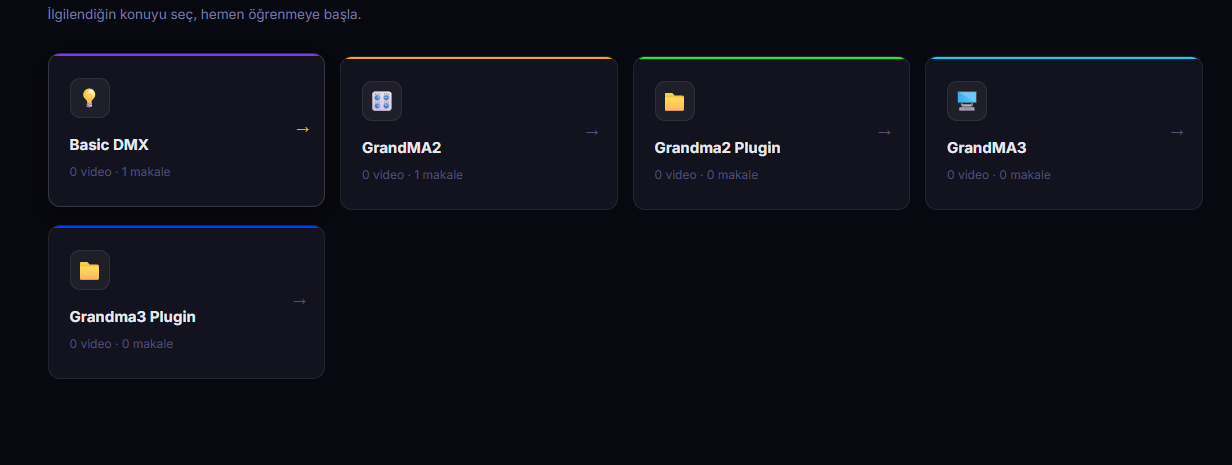Click "0 video · 0 makale" under Grandma3 Plugin
Screen dimensions: 1232x465
click(x=121, y=344)
